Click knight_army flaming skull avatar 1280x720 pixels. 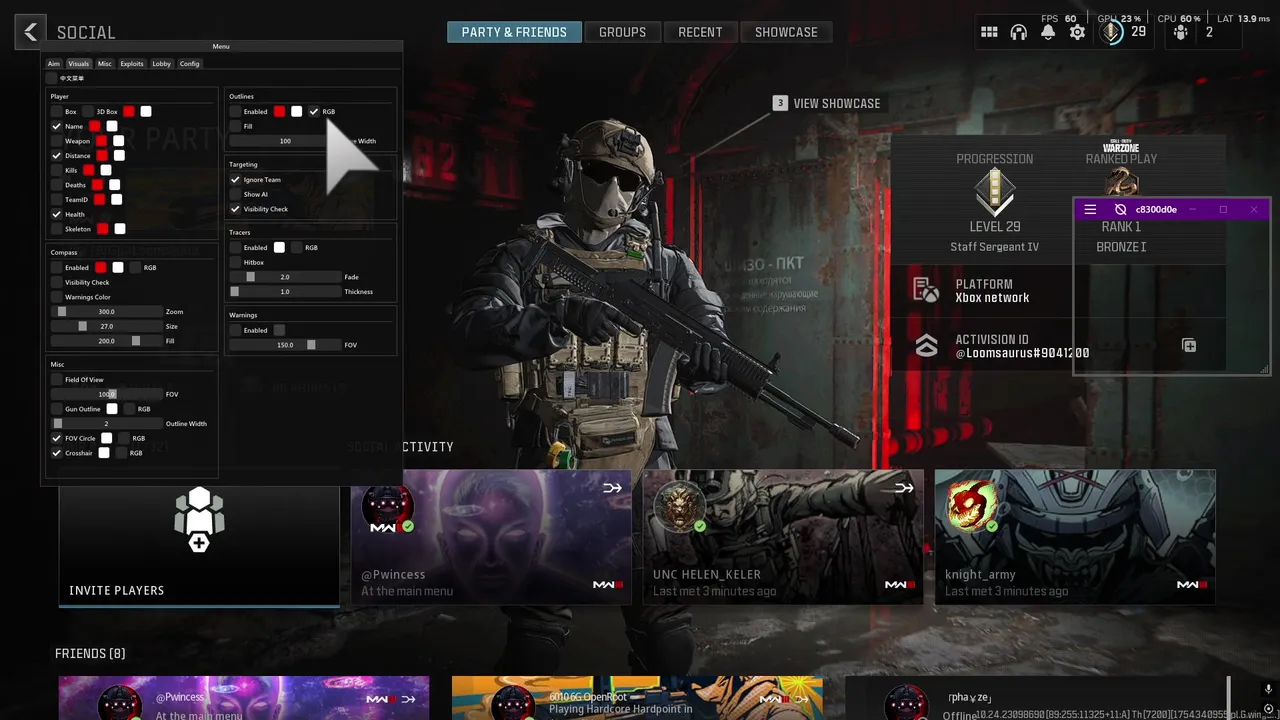[971, 507]
